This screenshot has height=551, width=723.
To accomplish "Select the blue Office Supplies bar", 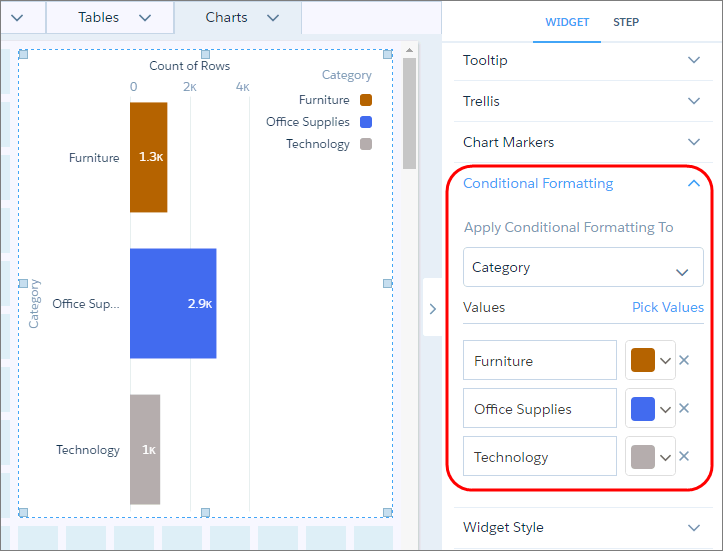I will (x=172, y=303).
